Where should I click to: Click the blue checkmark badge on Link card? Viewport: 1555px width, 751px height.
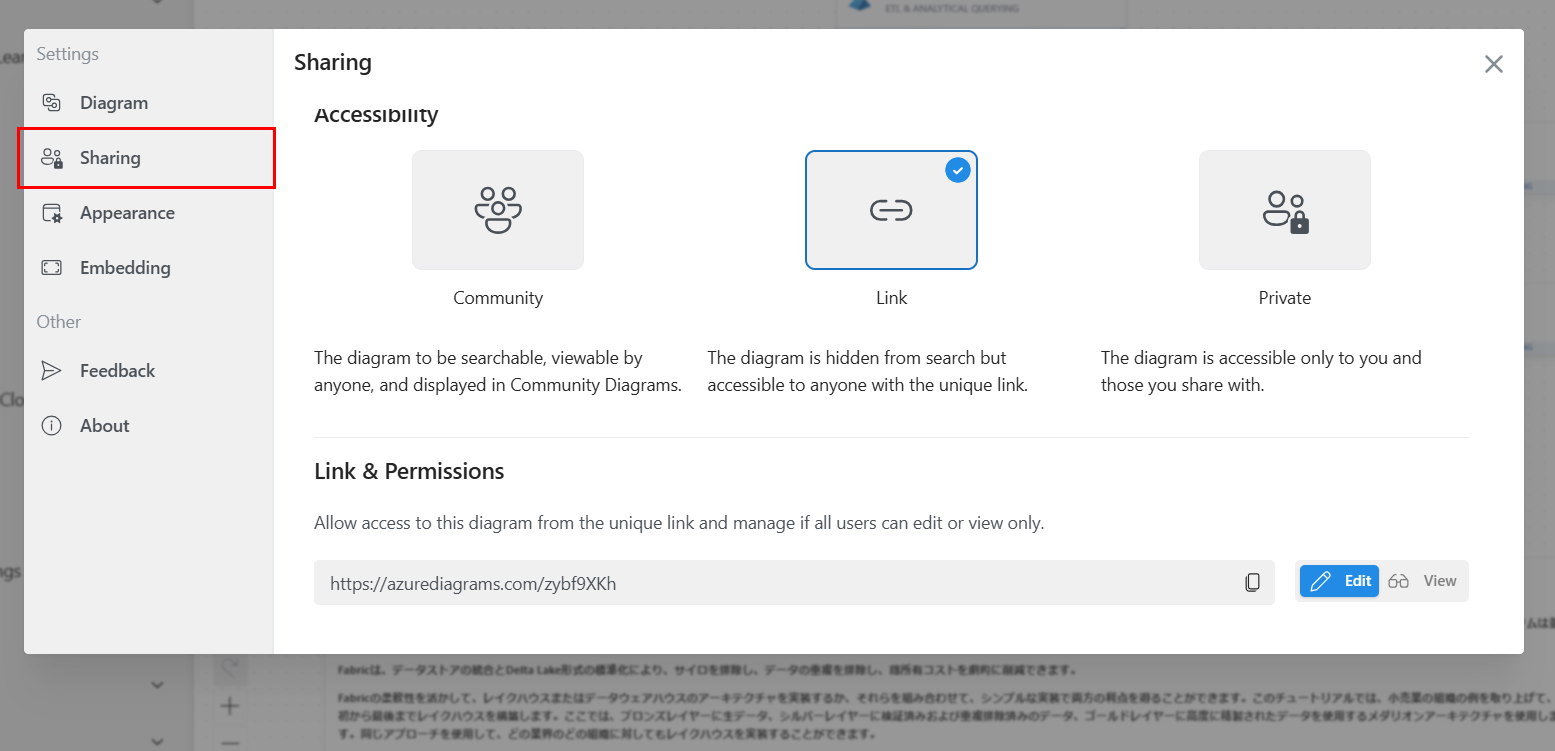[x=958, y=170]
